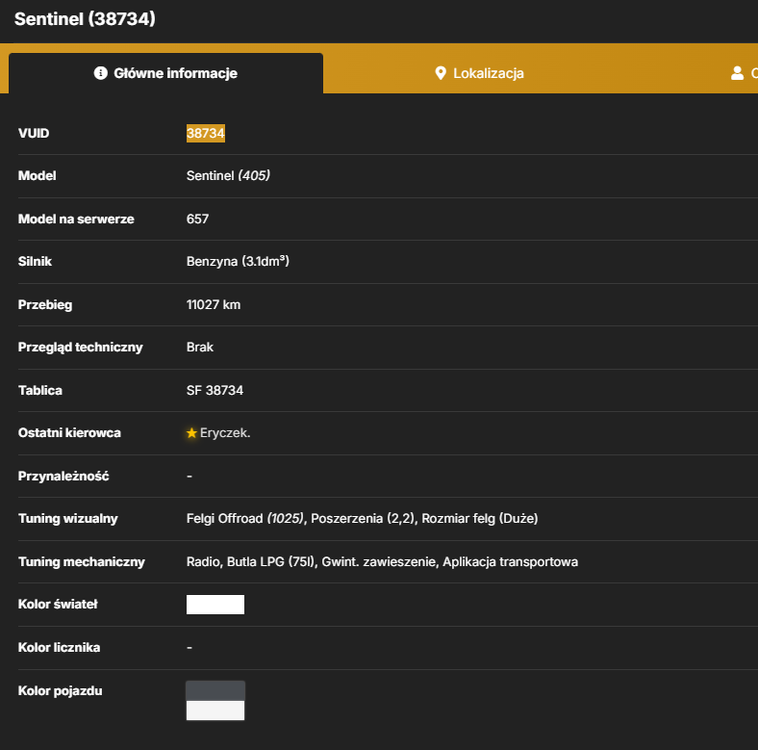Click the Kolor licznika label
This screenshot has width=758, height=750.
point(59,647)
